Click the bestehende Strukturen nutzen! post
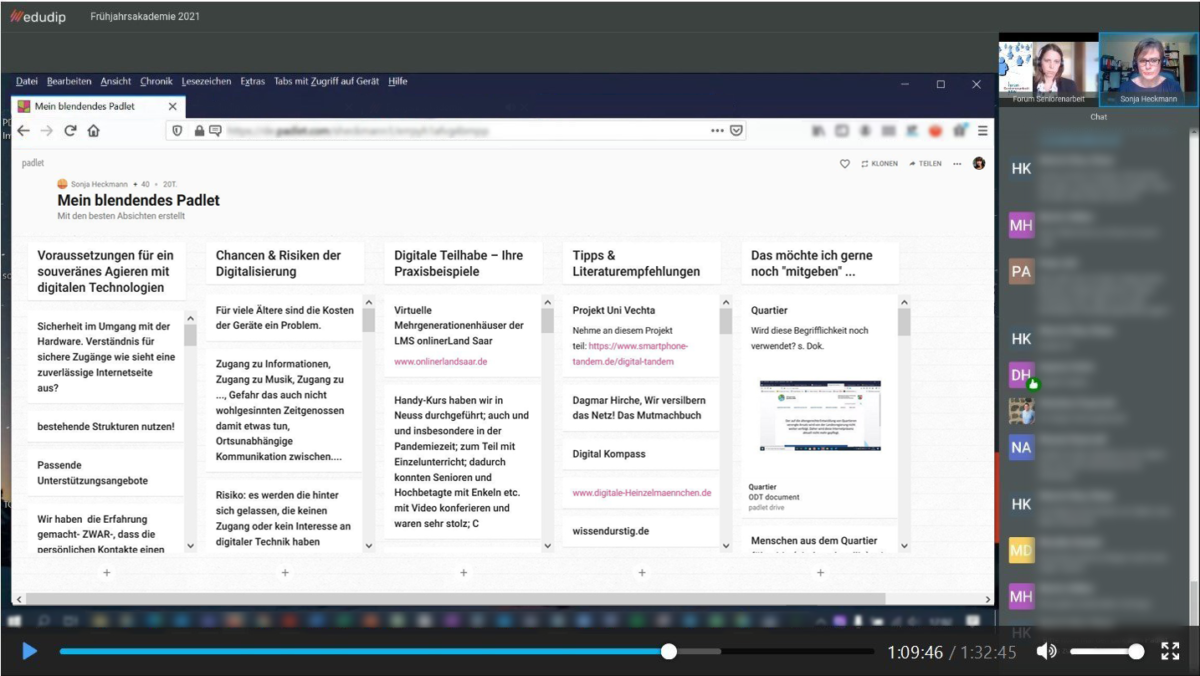 [106, 427]
